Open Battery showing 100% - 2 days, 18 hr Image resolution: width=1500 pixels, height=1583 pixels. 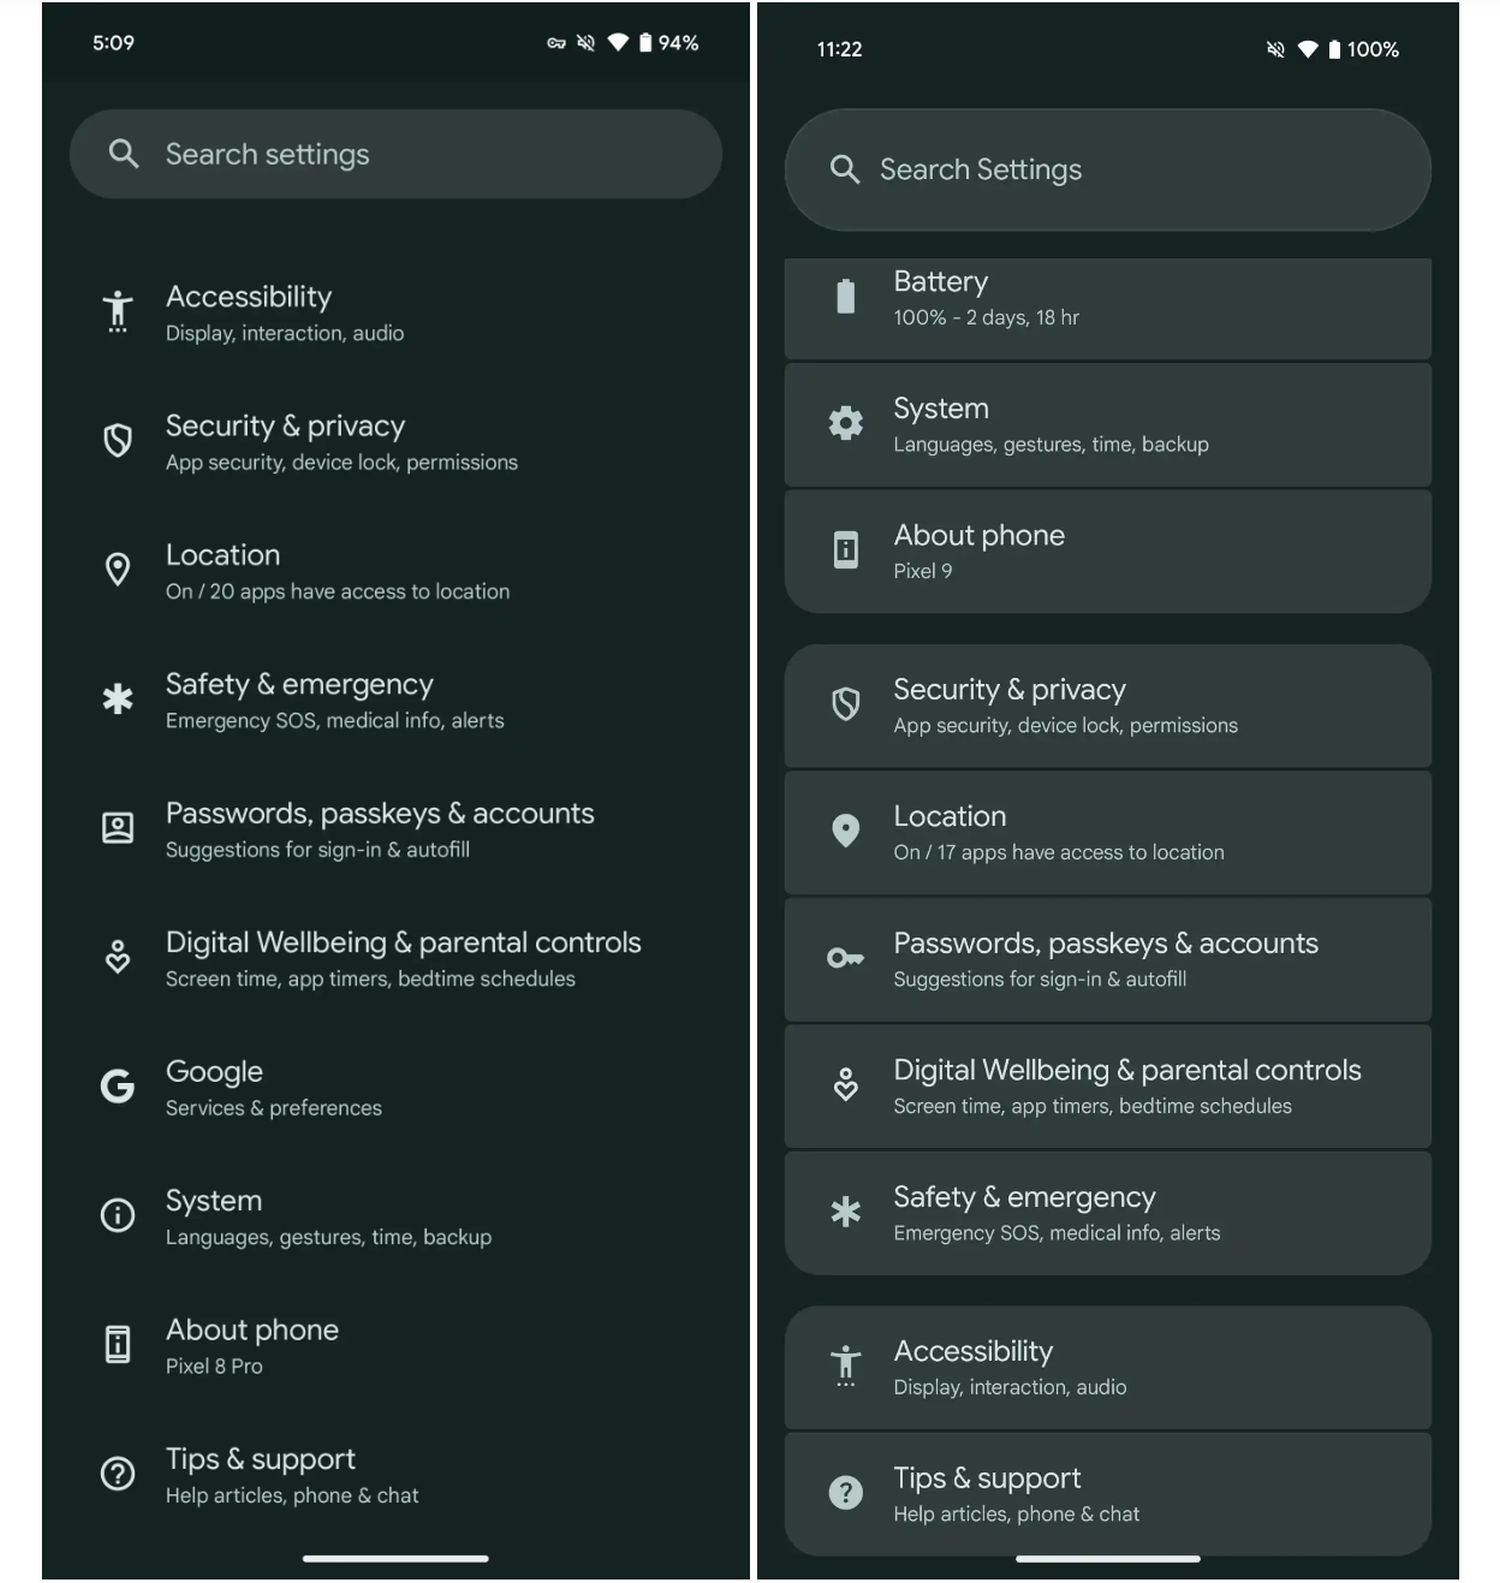pos(1107,299)
